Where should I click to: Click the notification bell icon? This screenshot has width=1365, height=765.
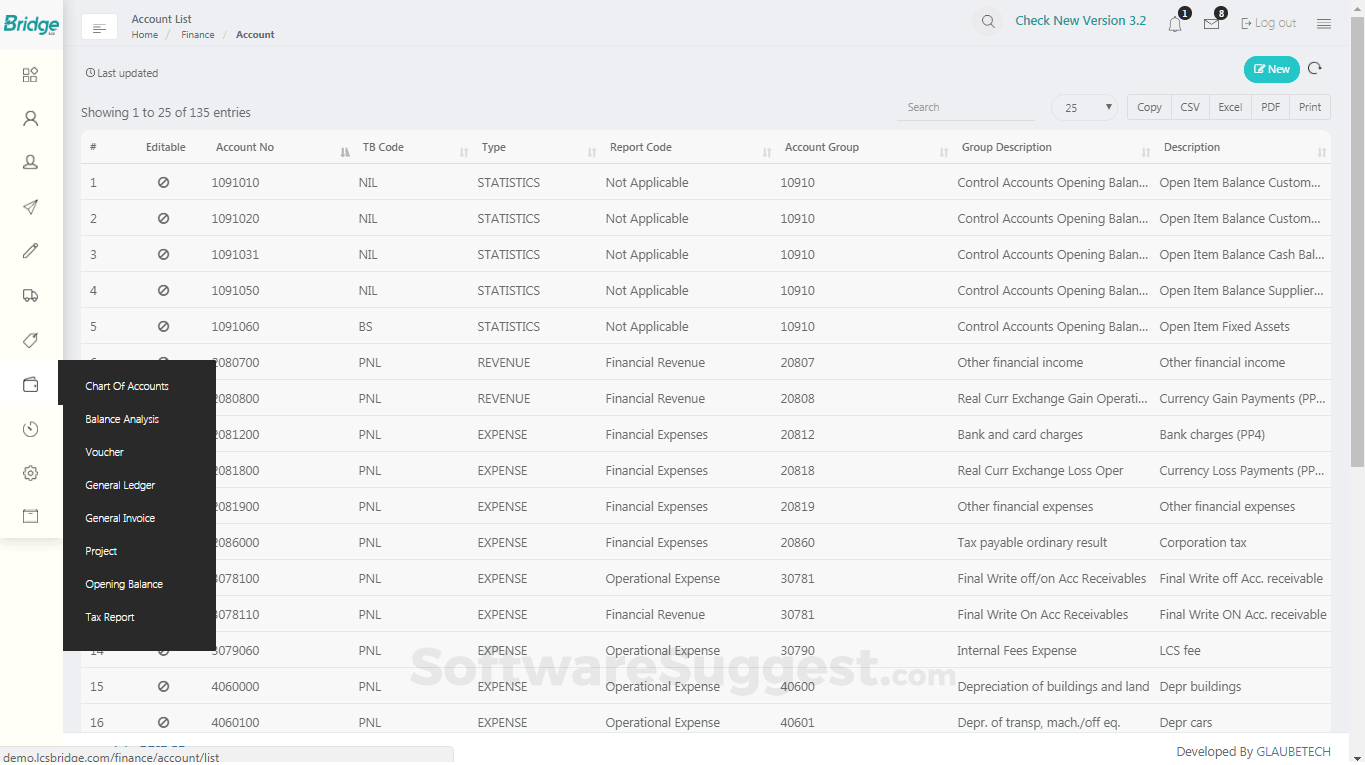pos(1175,24)
